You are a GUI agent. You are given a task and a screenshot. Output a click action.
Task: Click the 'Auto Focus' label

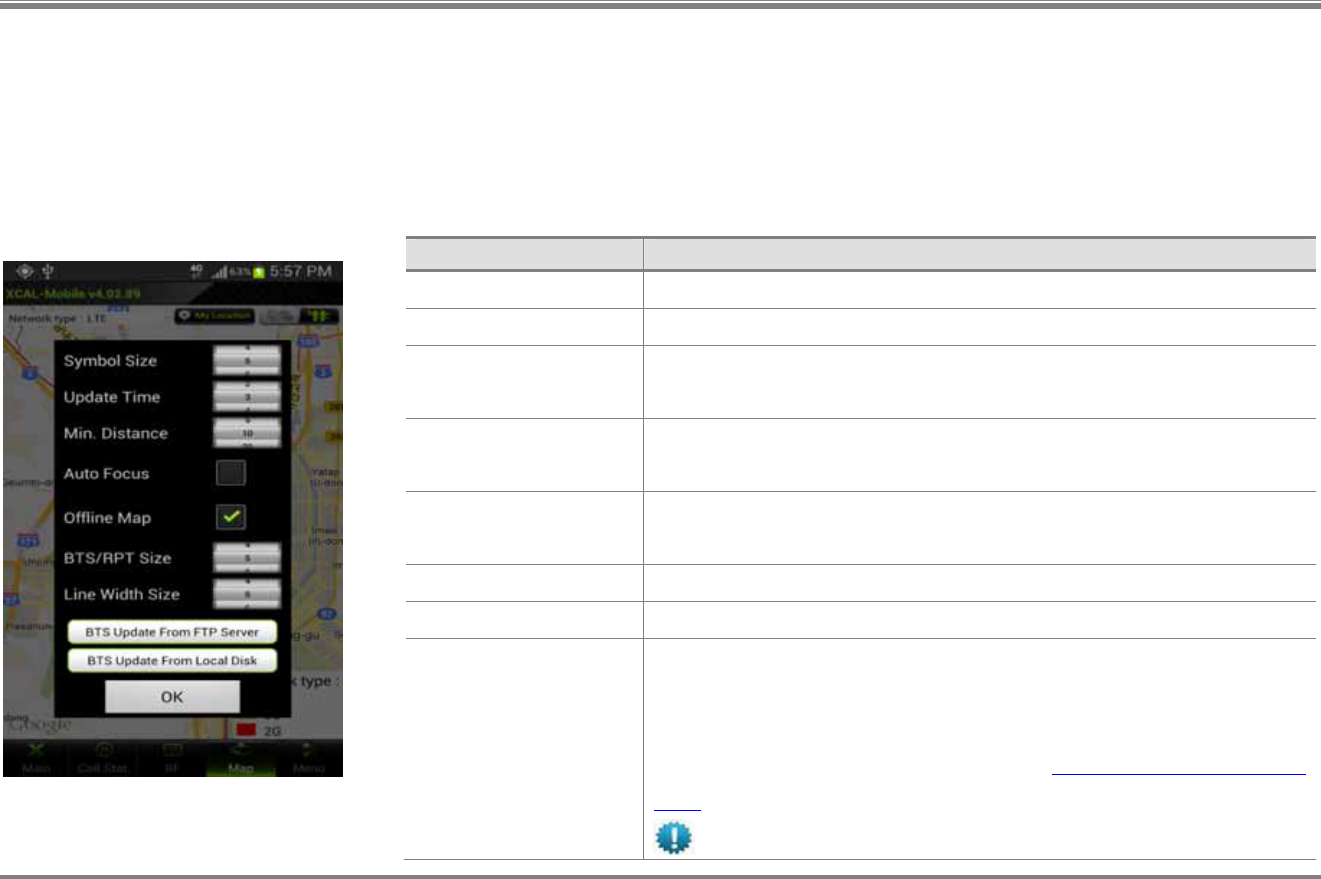(107, 473)
